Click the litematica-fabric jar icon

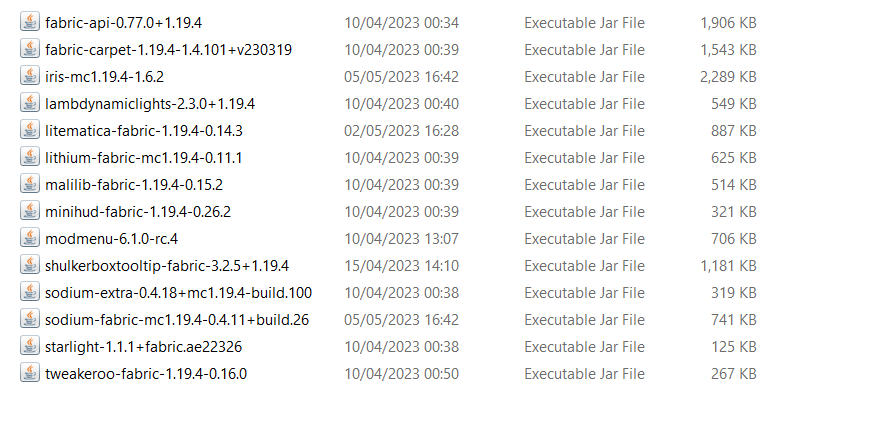[x=29, y=130]
